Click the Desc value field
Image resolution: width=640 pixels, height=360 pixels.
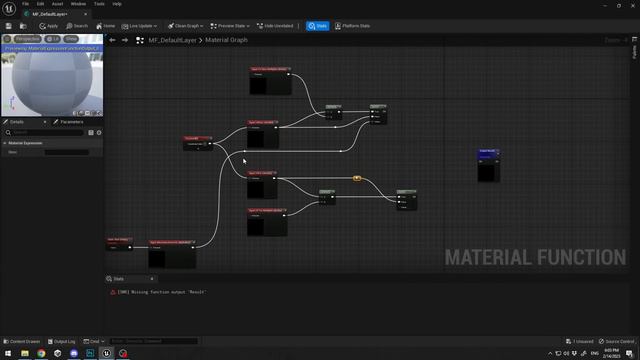coord(67,152)
